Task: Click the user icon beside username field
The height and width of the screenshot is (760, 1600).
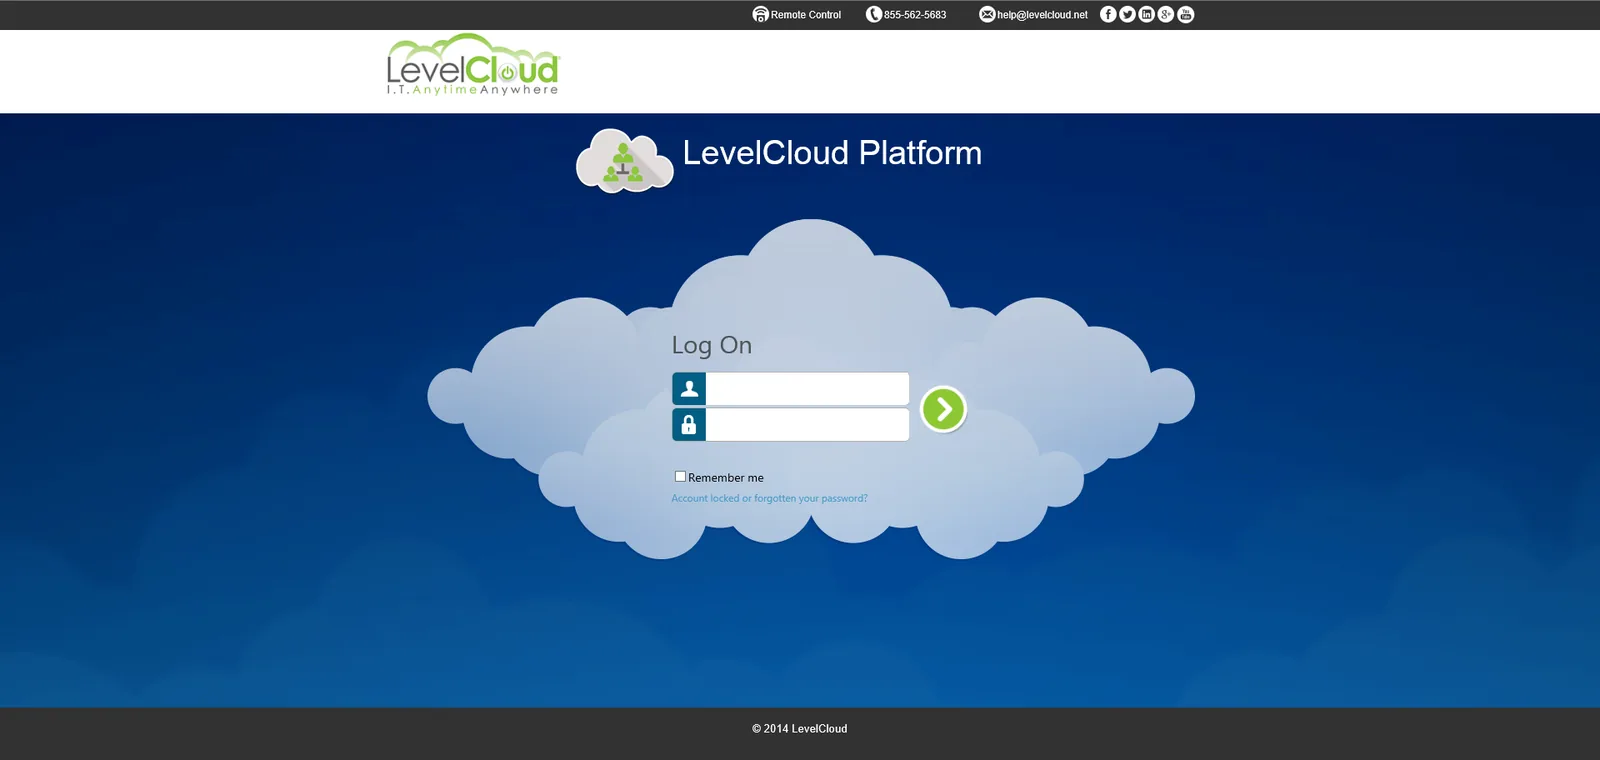Action: pyautogui.click(x=689, y=389)
